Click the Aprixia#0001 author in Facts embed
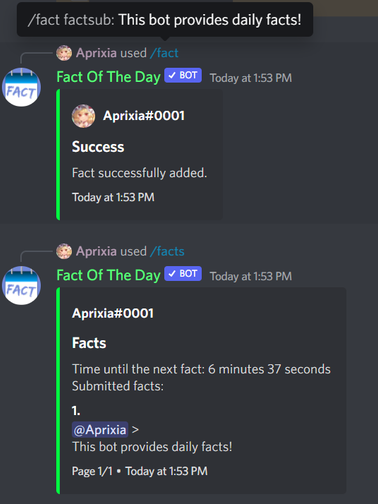Viewport: 378px width, 504px height. tap(113, 313)
